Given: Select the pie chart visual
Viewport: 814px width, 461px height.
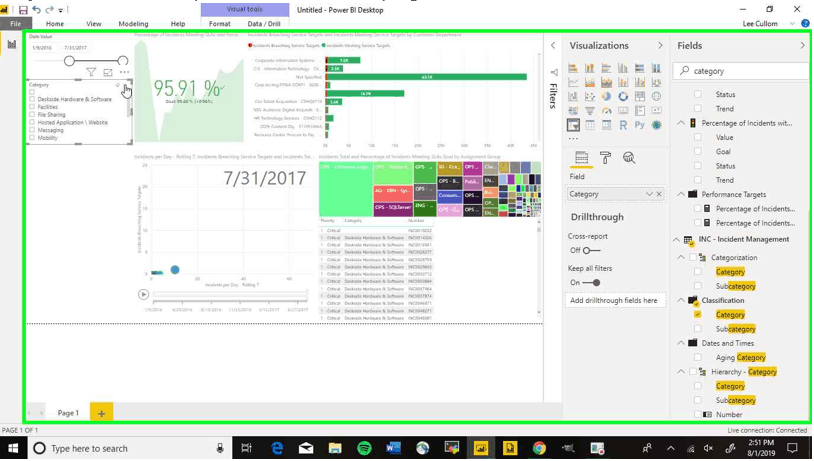Looking at the screenshot, I should tap(606, 96).
